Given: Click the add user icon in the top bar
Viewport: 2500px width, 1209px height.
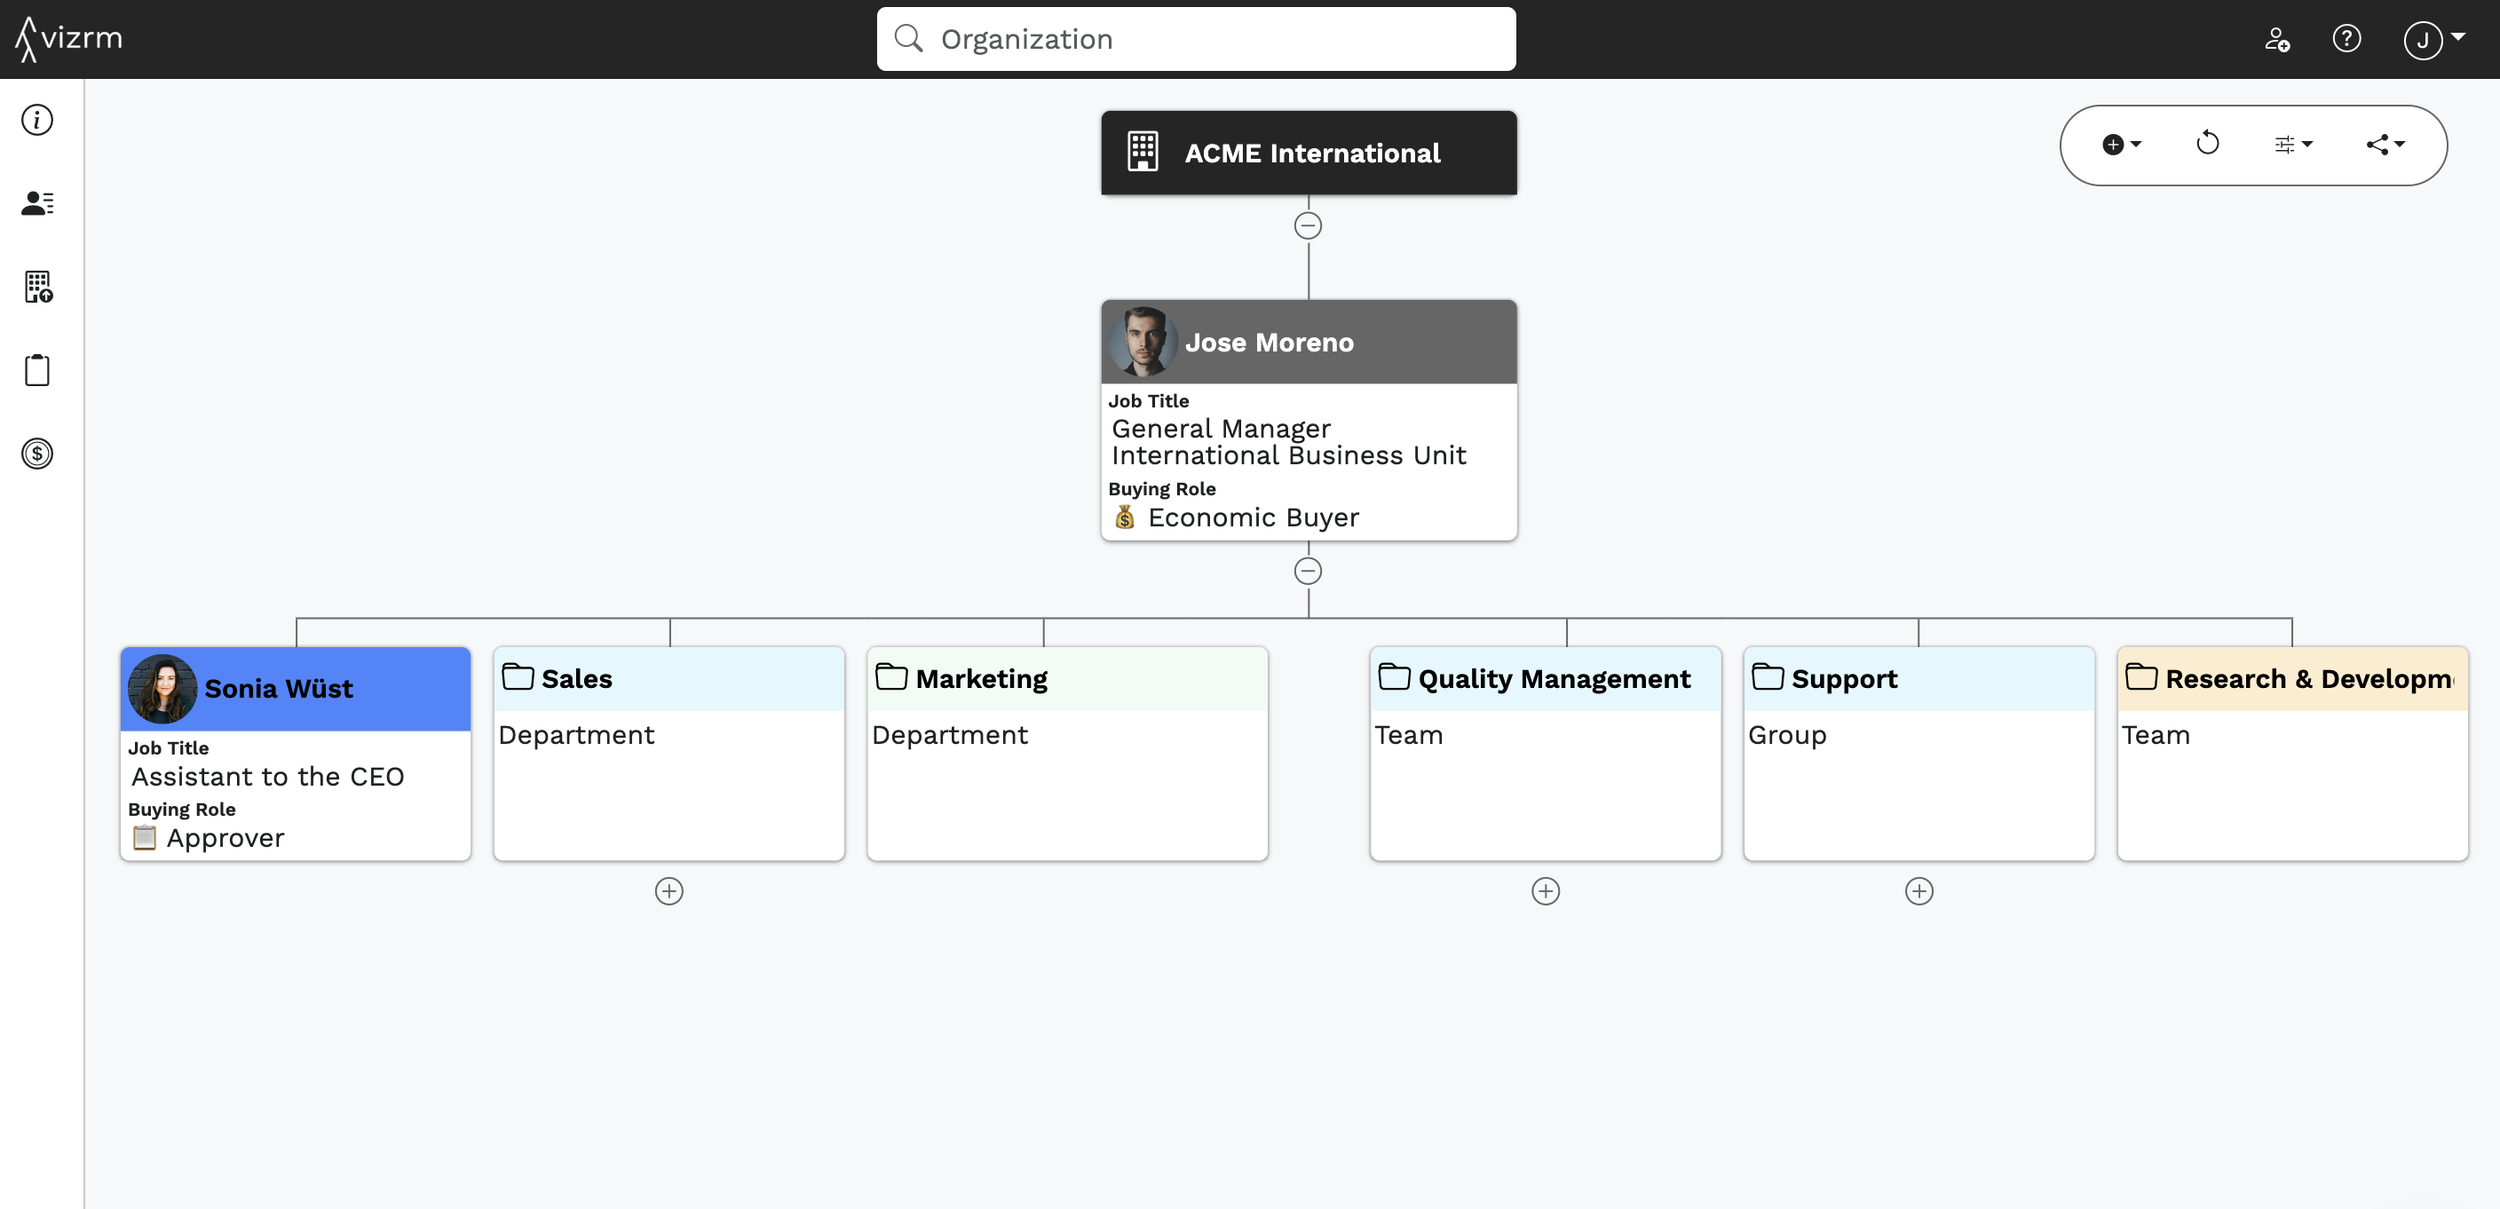Looking at the screenshot, I should pos(2277,39).
